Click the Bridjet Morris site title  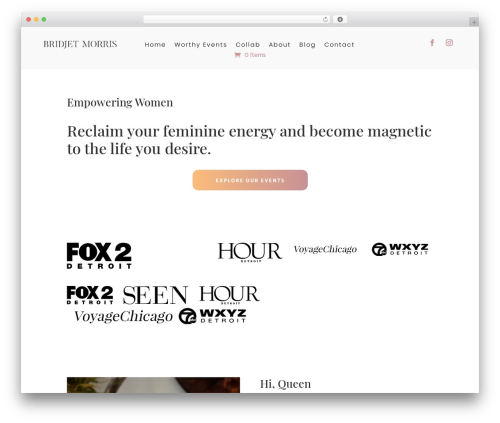[80, 44]
